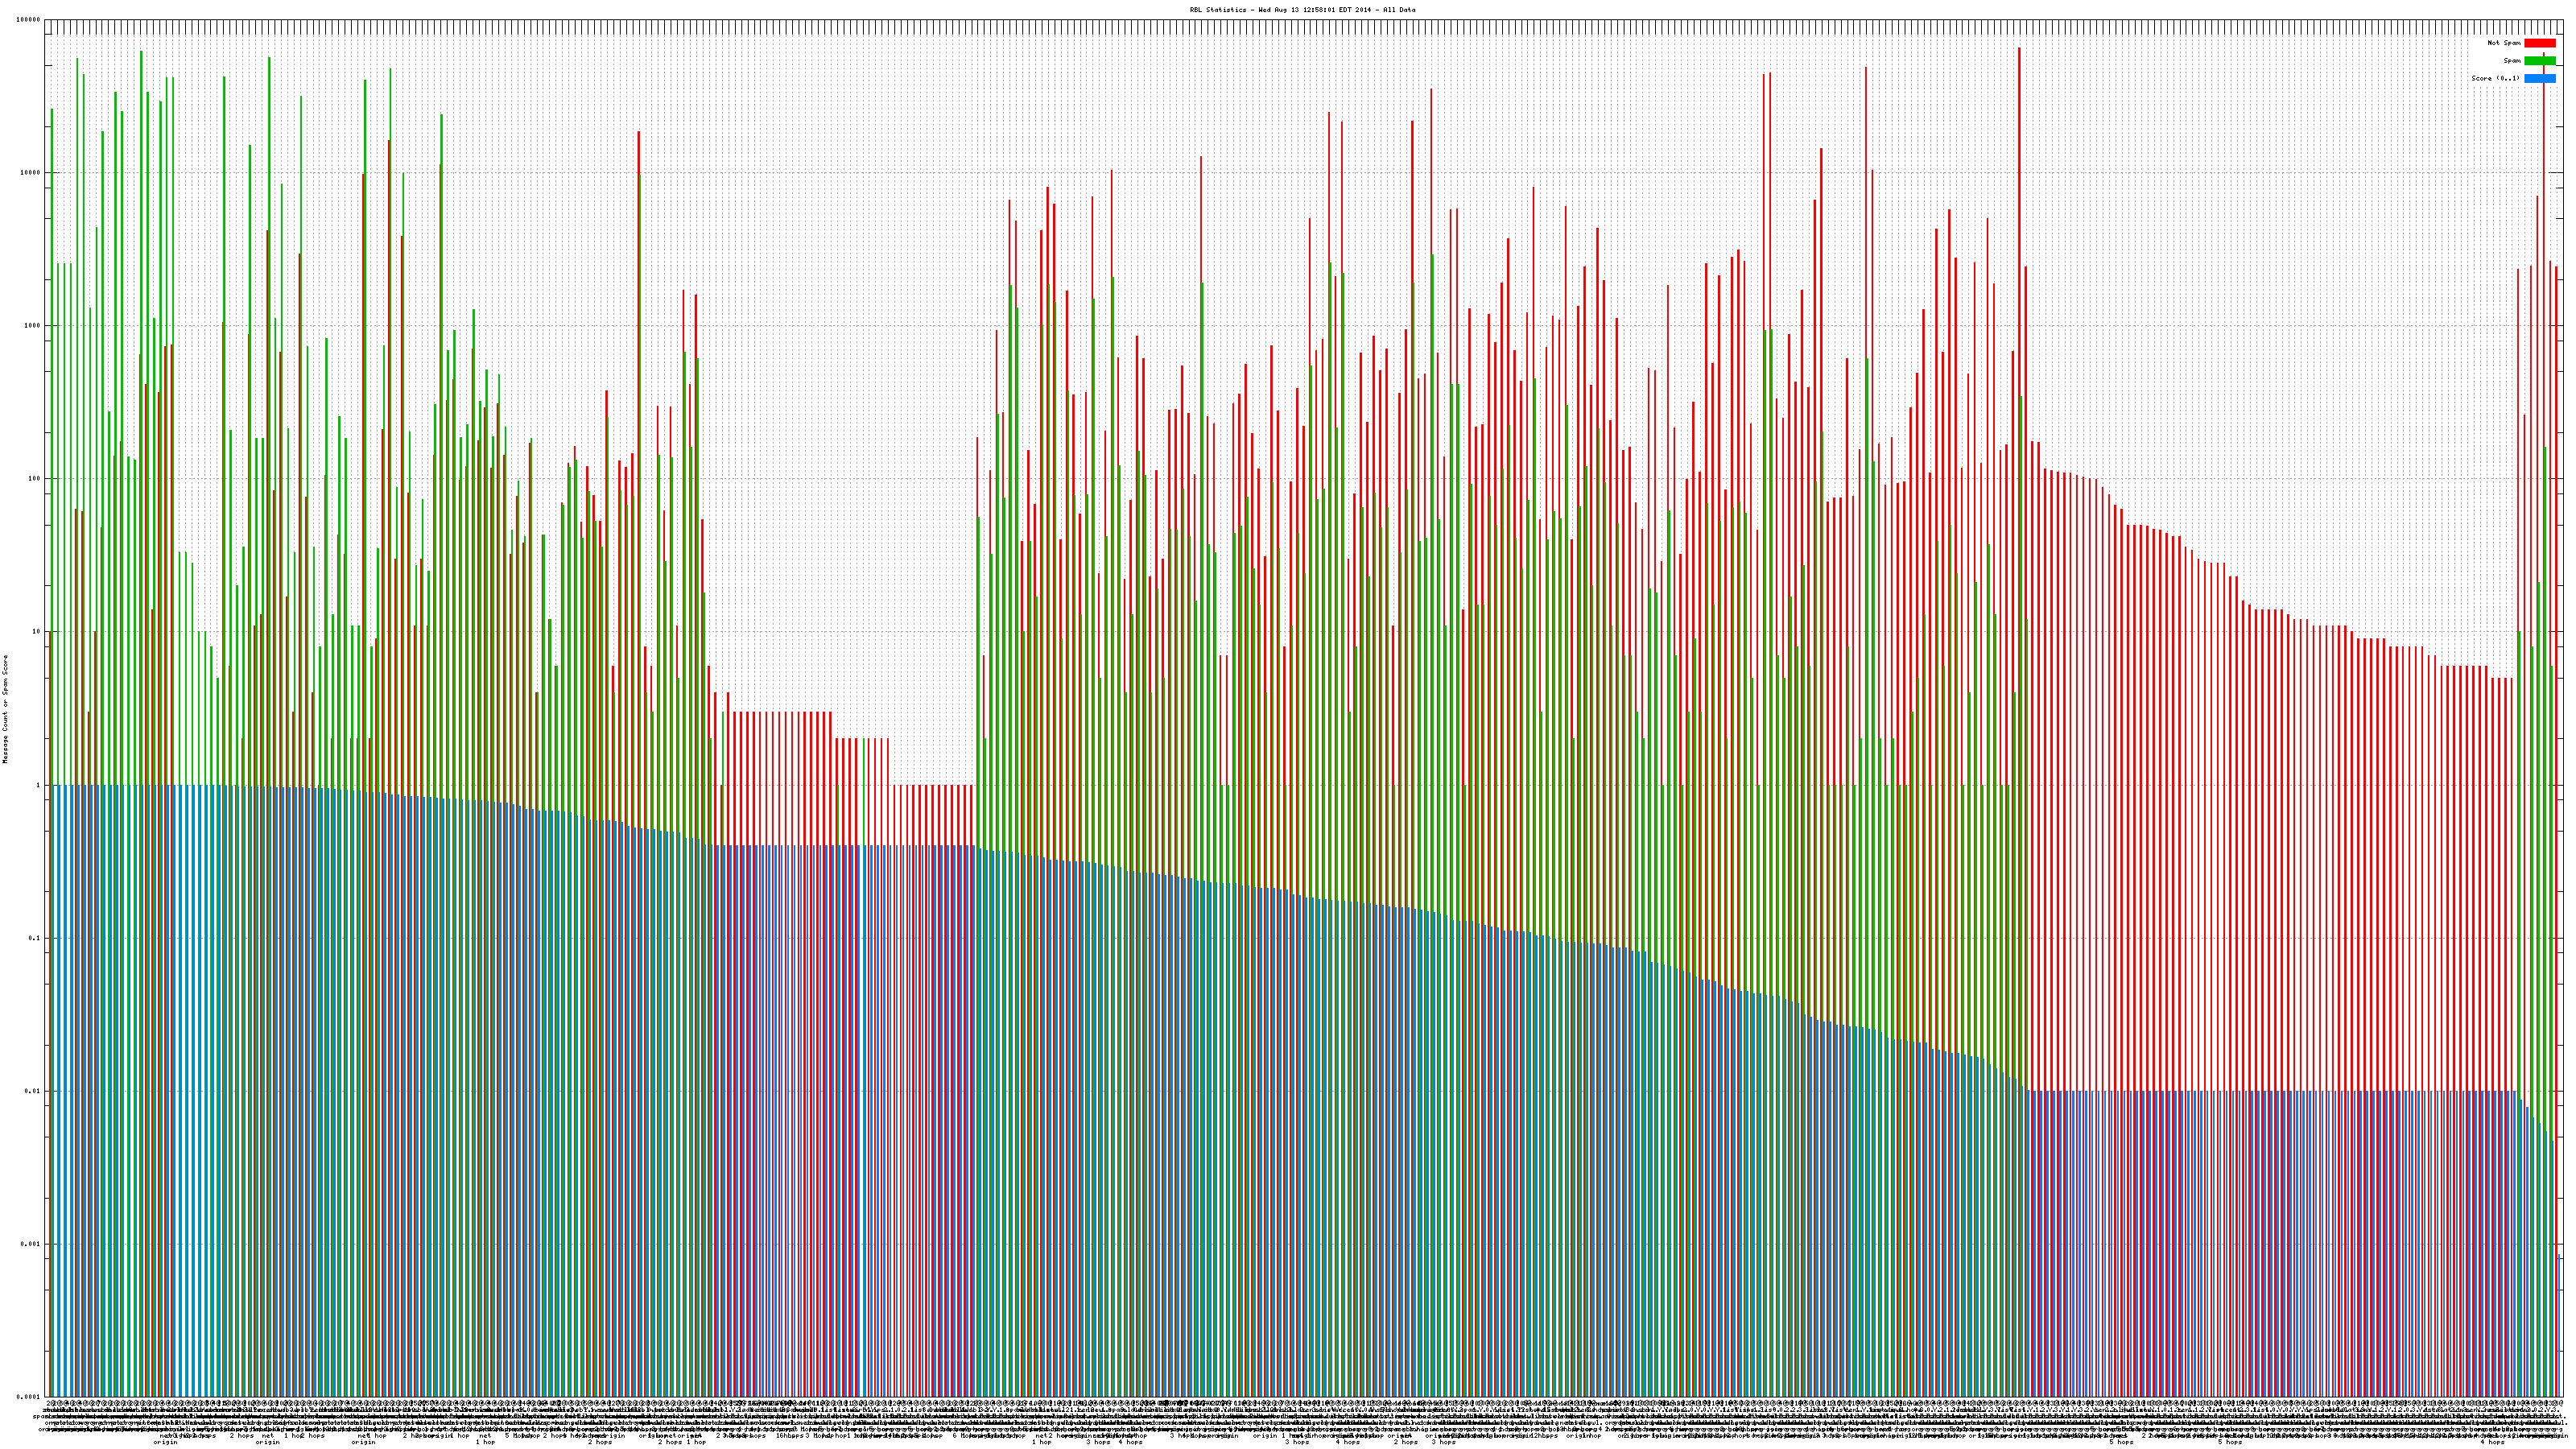Click the 'Message Count or Spam Score' axis label
This screenshot has width=2576, height=1449.
pos(5,708)
